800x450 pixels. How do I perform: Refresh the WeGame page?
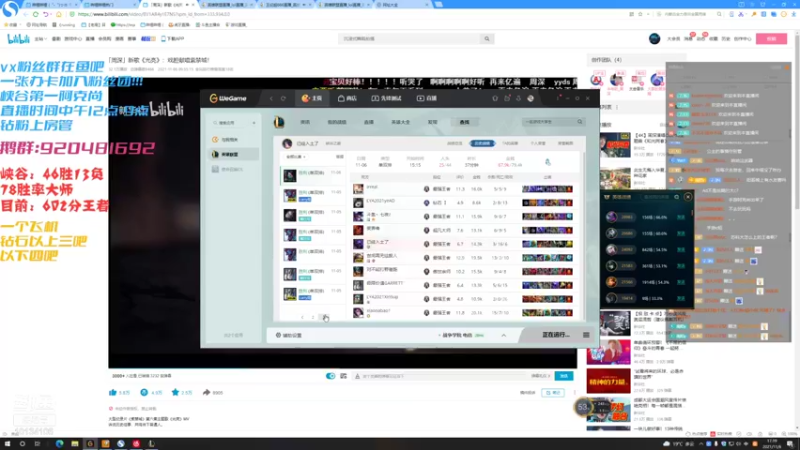coord(283,98)
